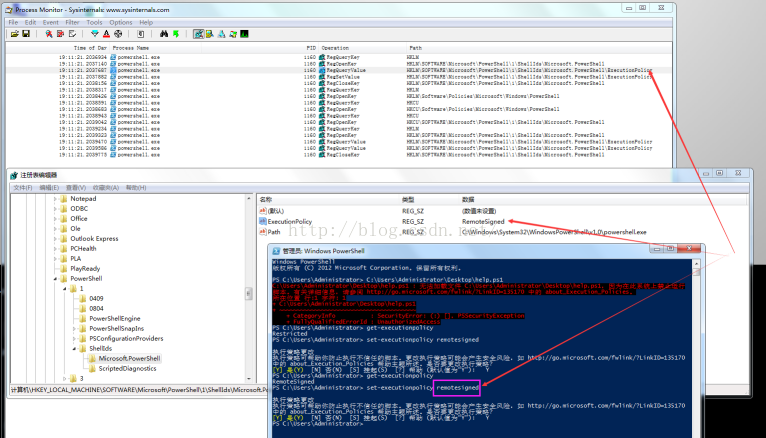Open the Help menu in Process Monitor
Image resolution: width=766 pixels, height=438 pixels.
pos(146,22)
